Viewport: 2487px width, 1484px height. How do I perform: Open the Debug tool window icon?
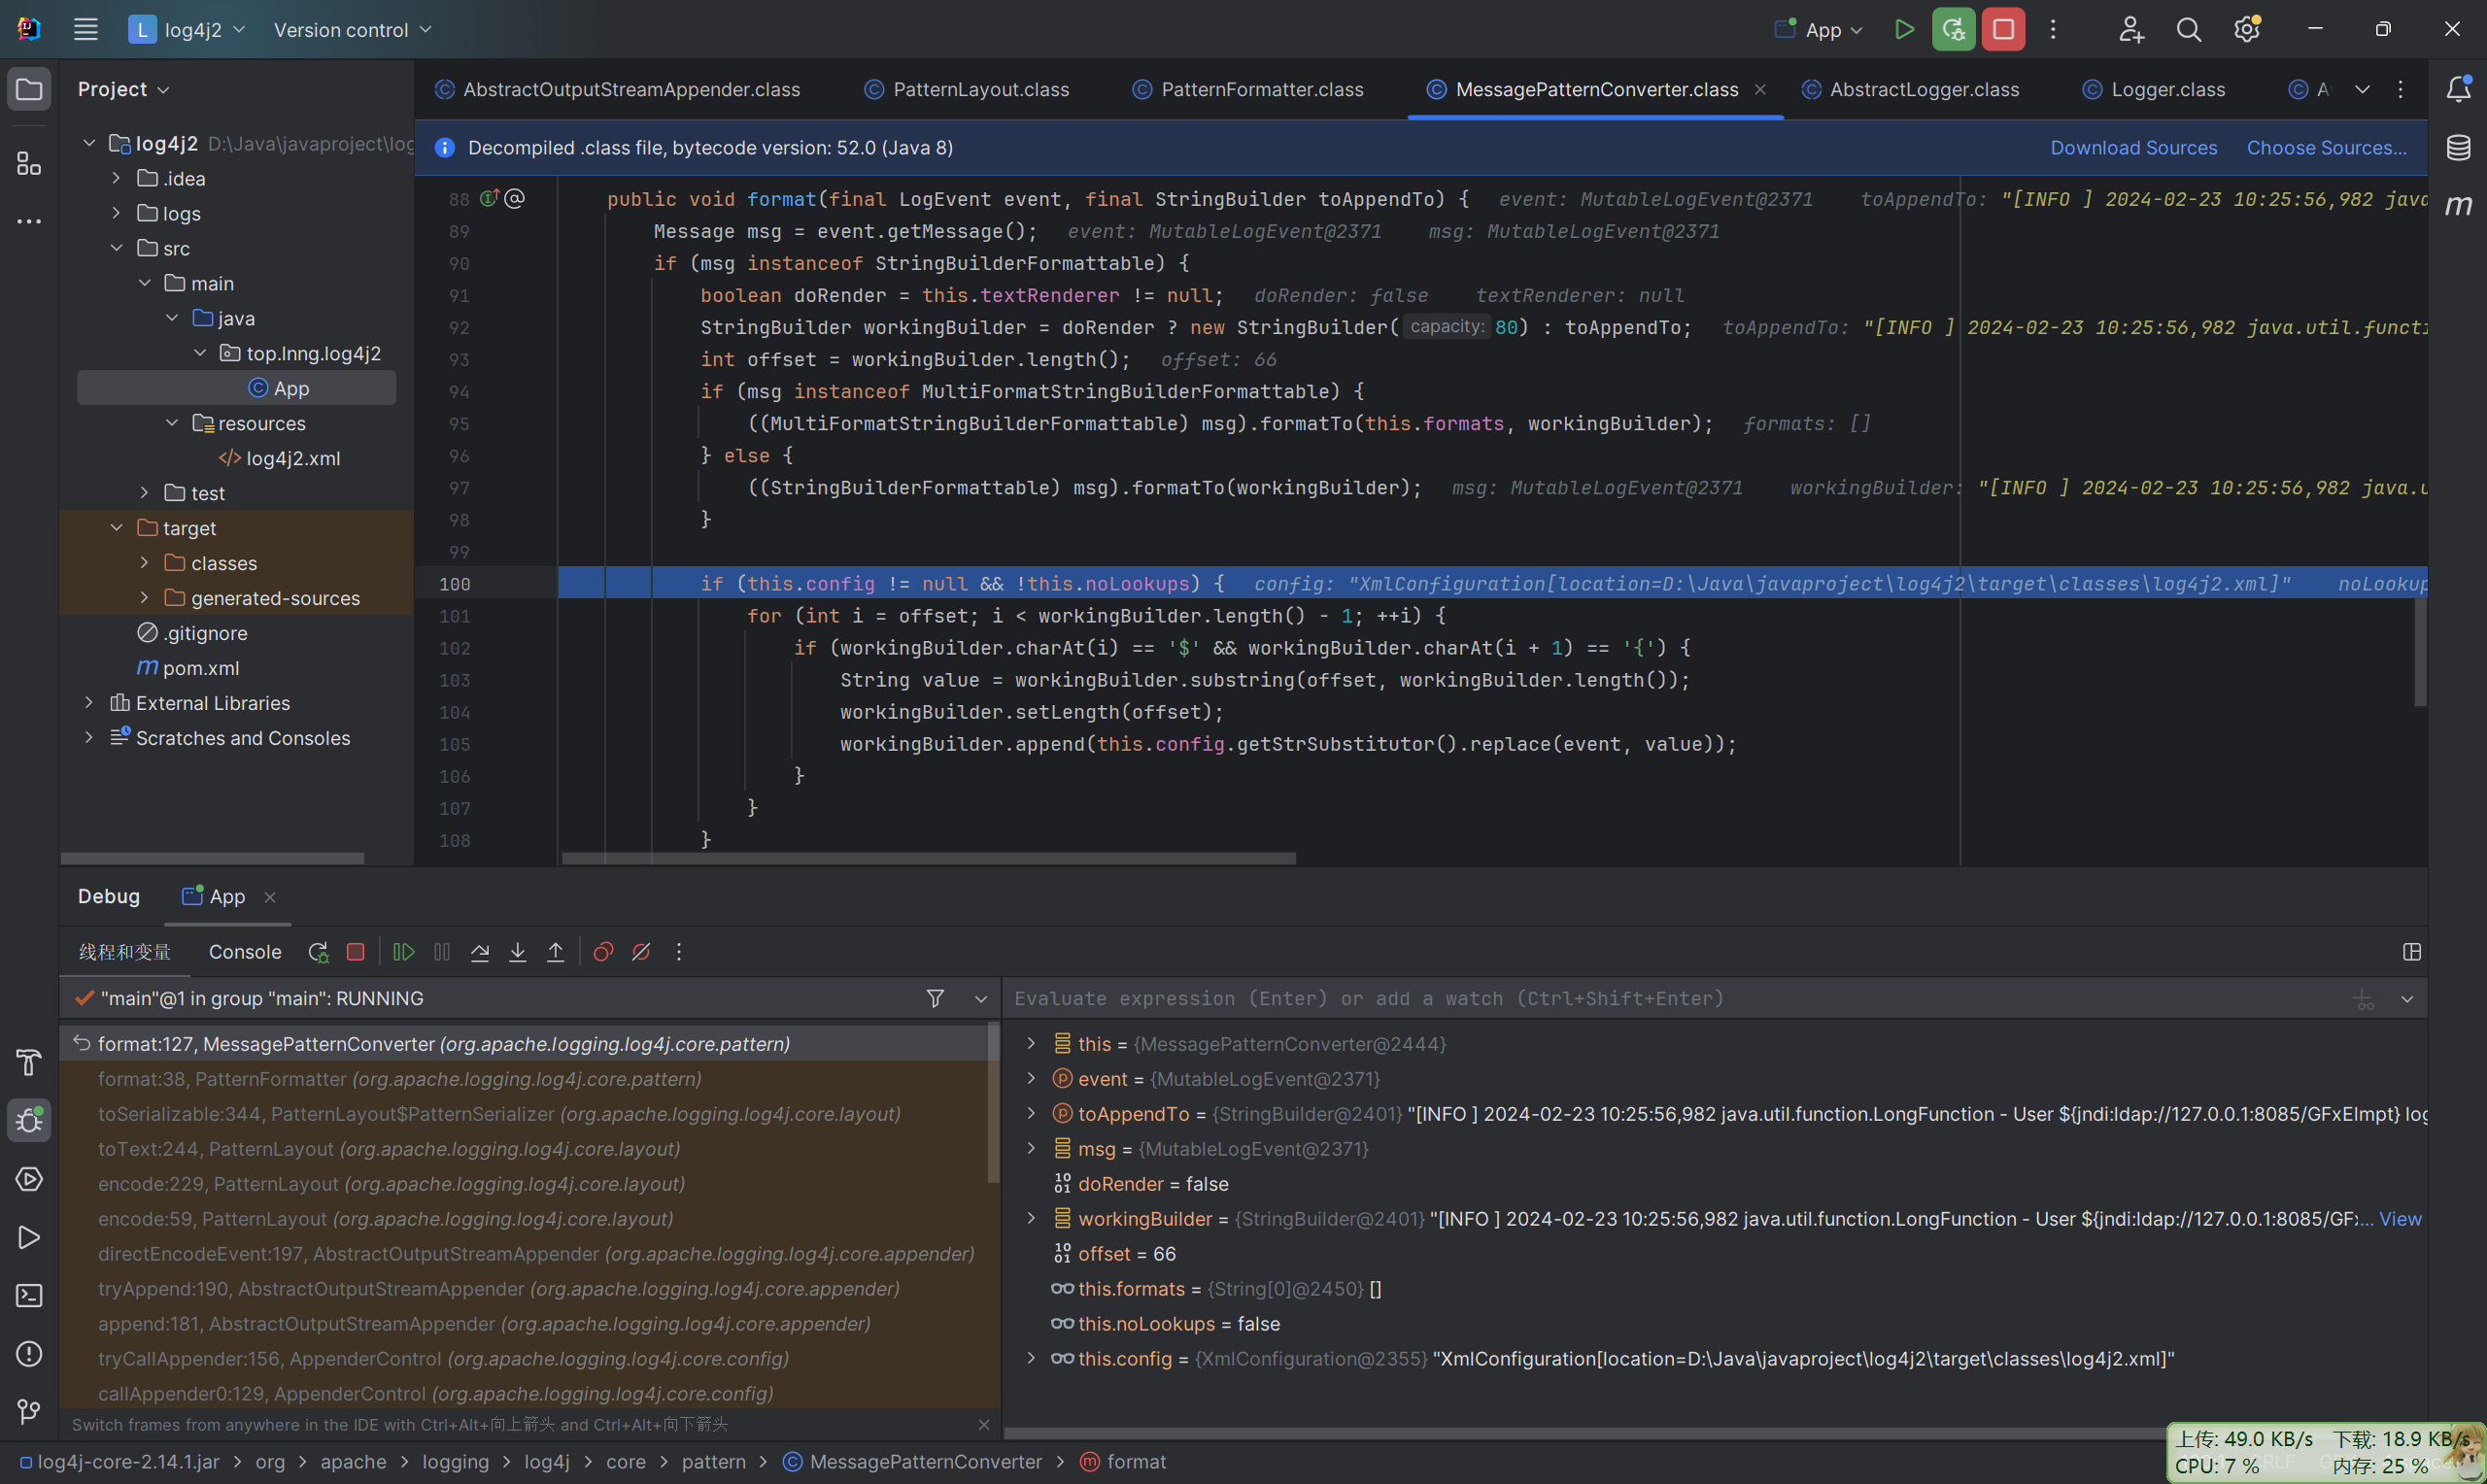(29, 1120)
